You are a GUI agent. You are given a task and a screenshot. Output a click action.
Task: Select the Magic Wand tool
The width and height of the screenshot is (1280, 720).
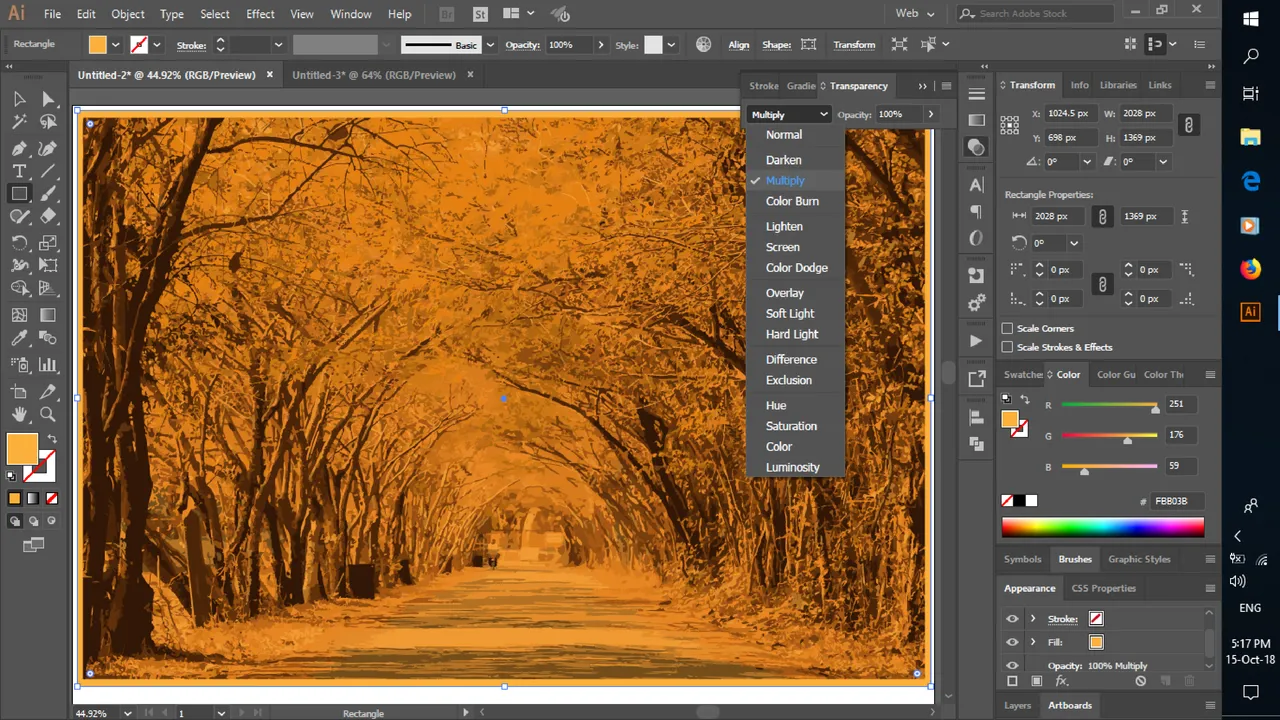[x=19, y=122]
